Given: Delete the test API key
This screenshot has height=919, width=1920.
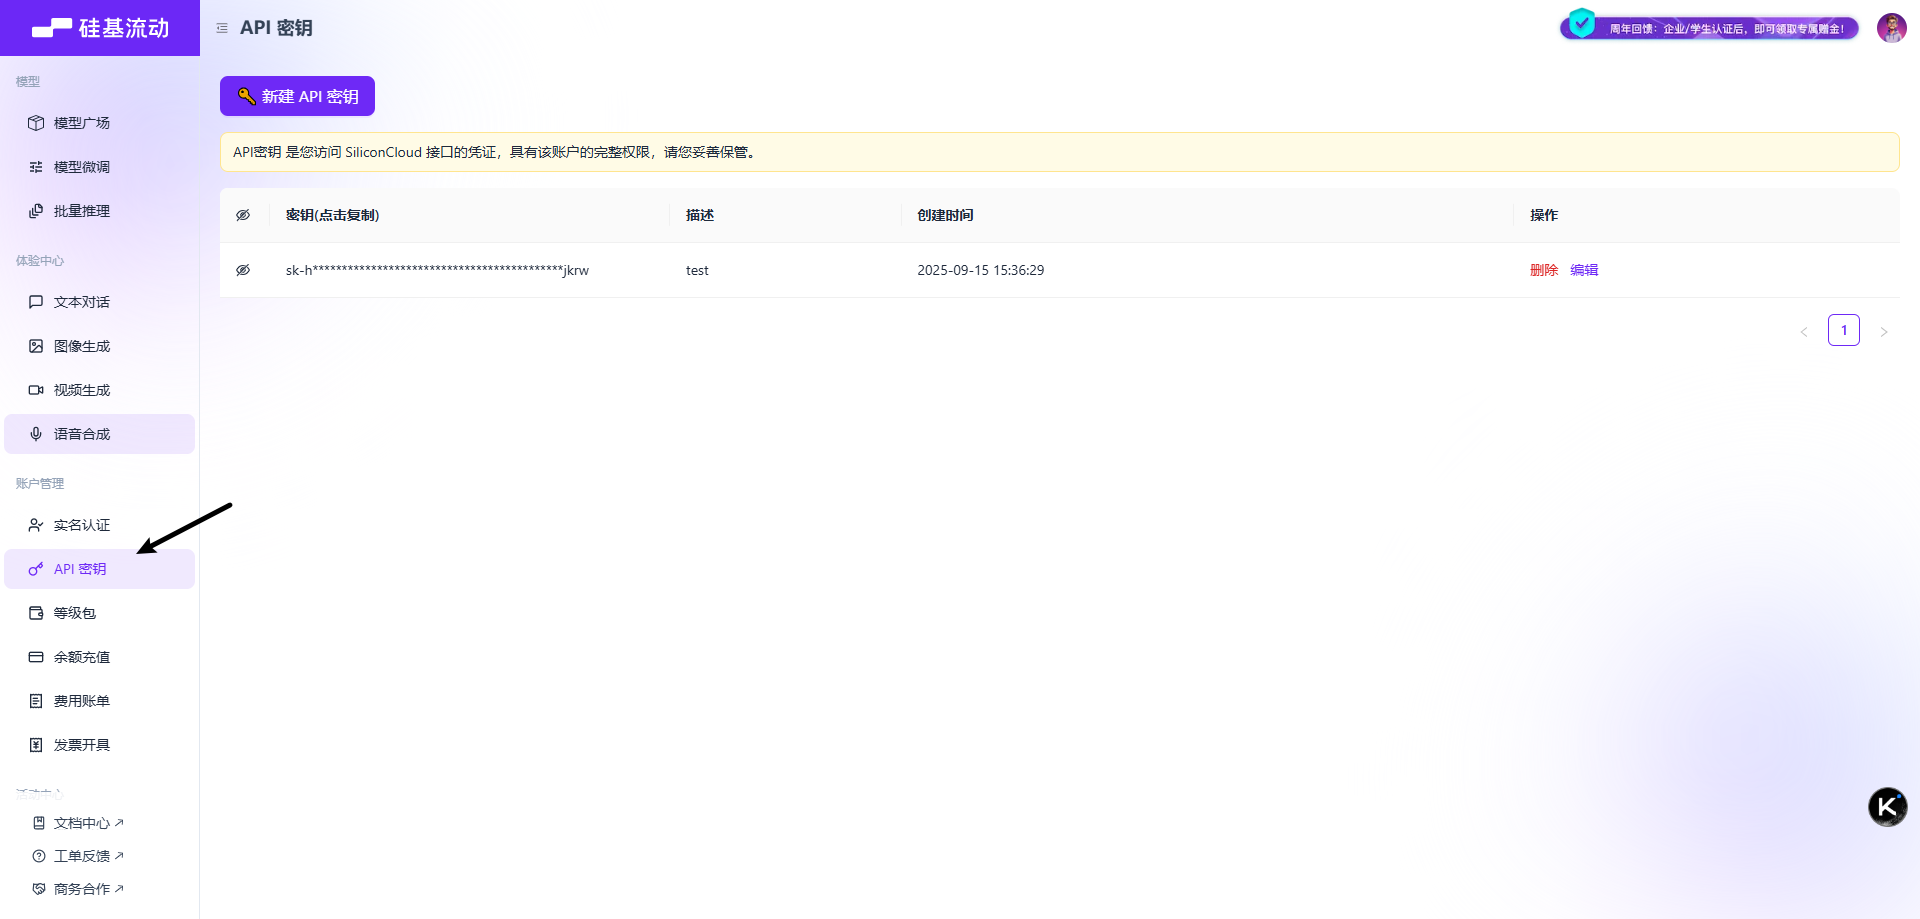Looking at the screenshot, I should coord(1543,270).
